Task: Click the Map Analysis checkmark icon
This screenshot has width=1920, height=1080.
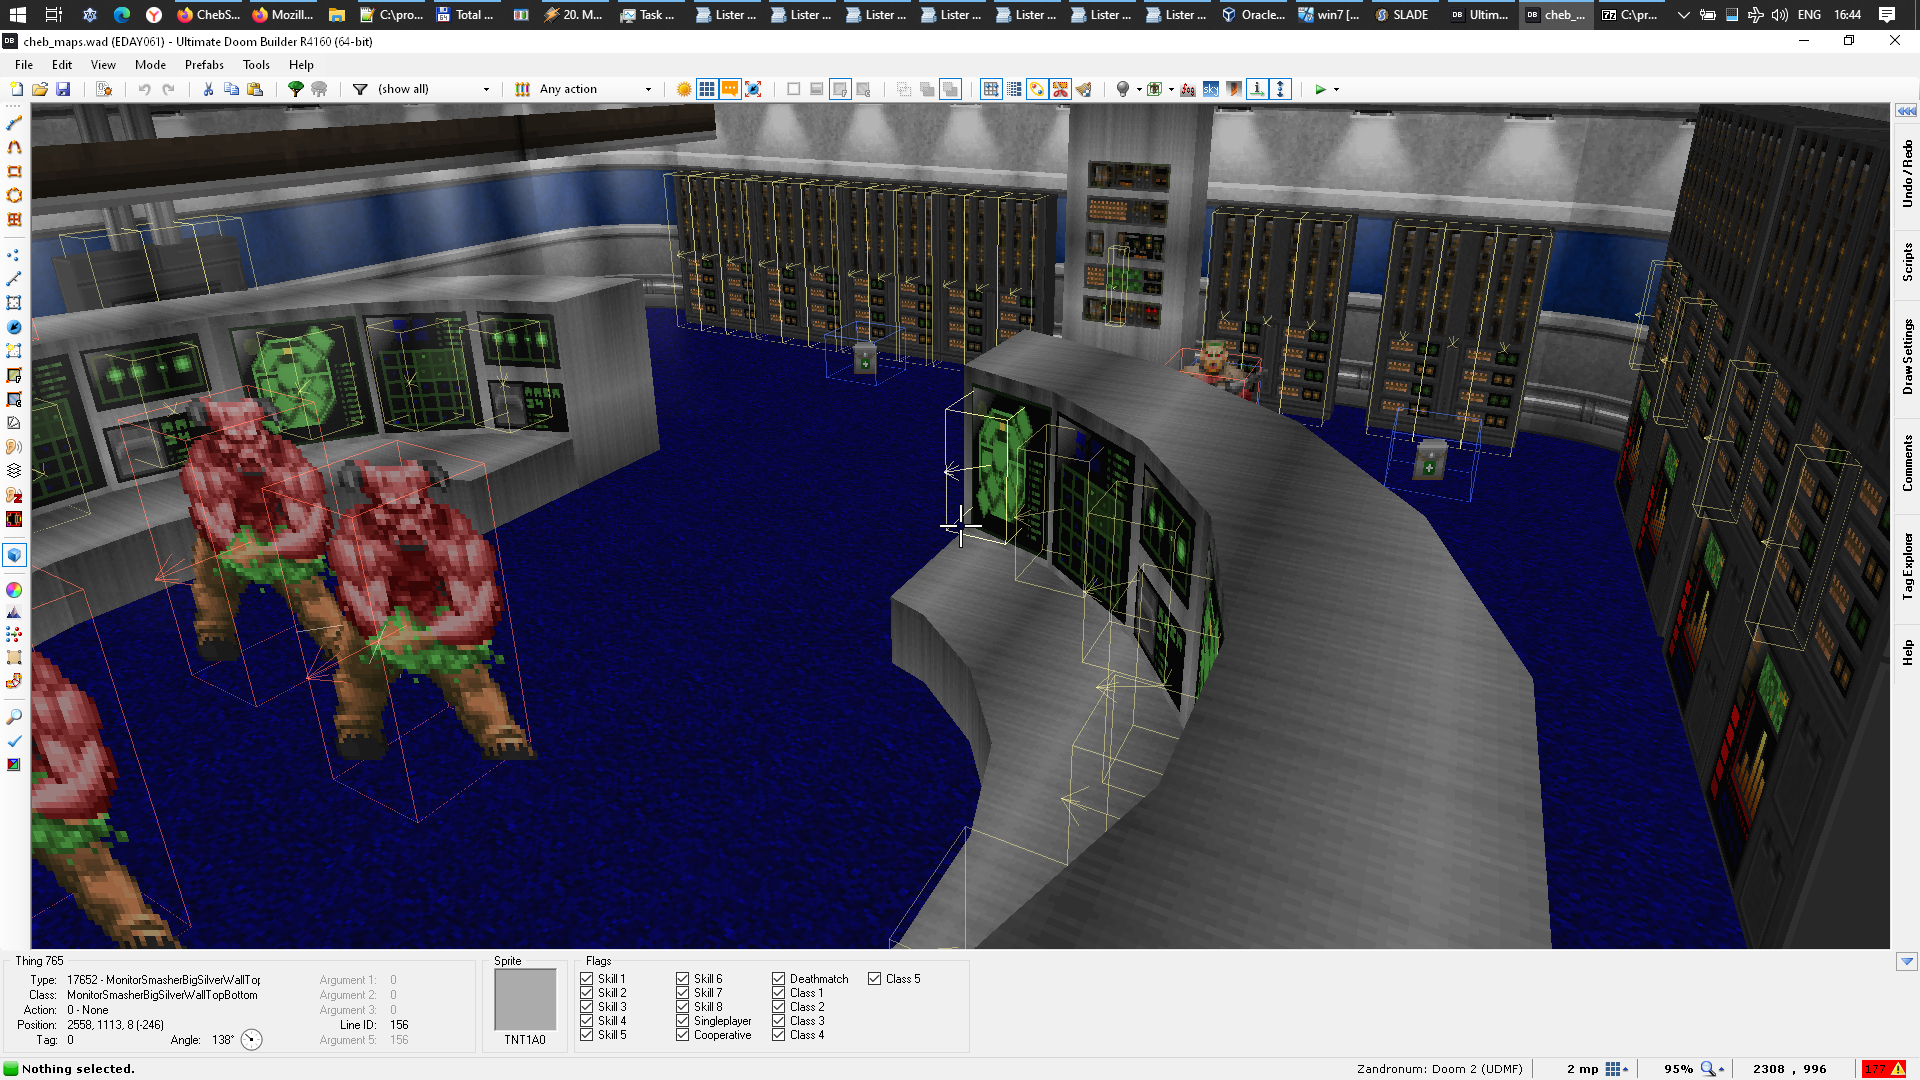Action: (14, 741)
